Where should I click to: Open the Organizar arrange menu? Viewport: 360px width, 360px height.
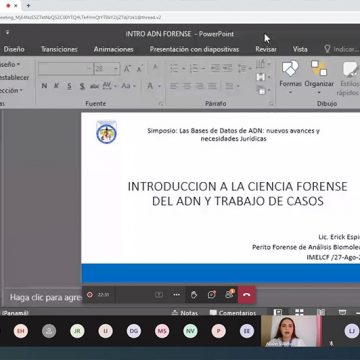[x=319, y=77]
